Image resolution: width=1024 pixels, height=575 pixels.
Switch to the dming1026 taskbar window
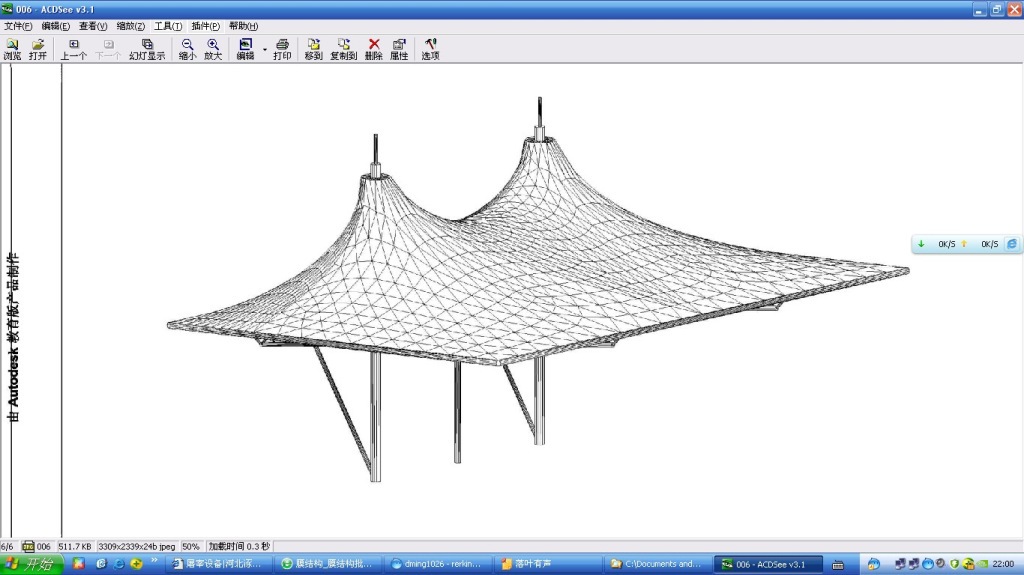tap(438, 565)
